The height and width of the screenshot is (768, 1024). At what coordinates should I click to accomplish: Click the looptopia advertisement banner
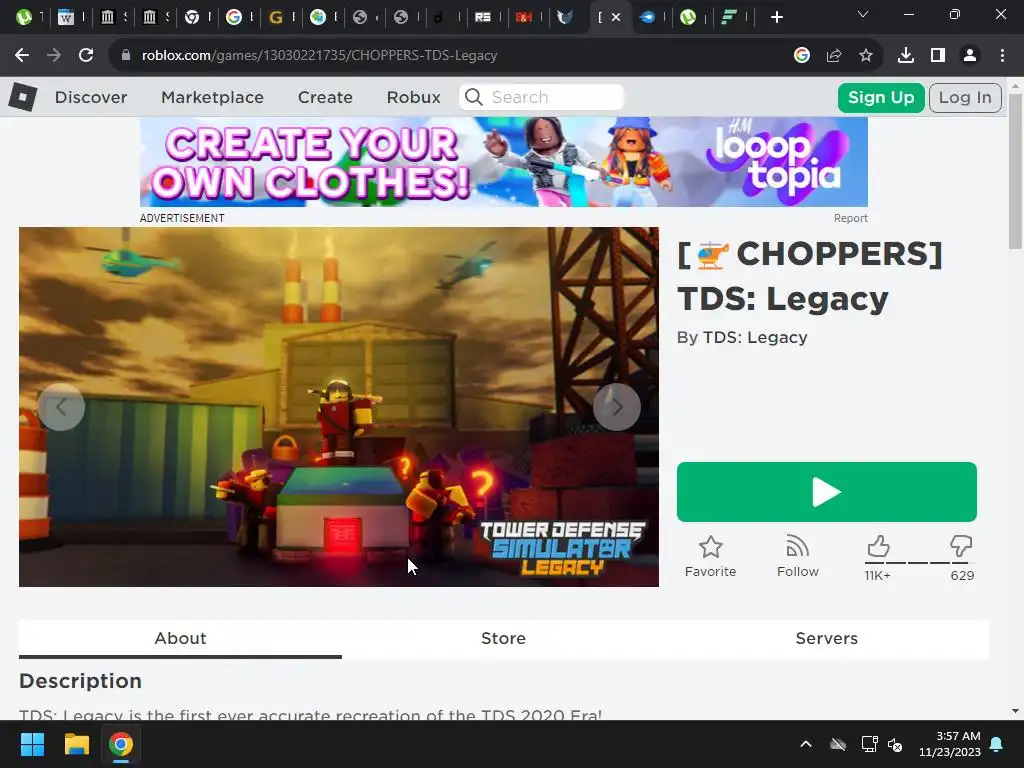coord(504,162)
